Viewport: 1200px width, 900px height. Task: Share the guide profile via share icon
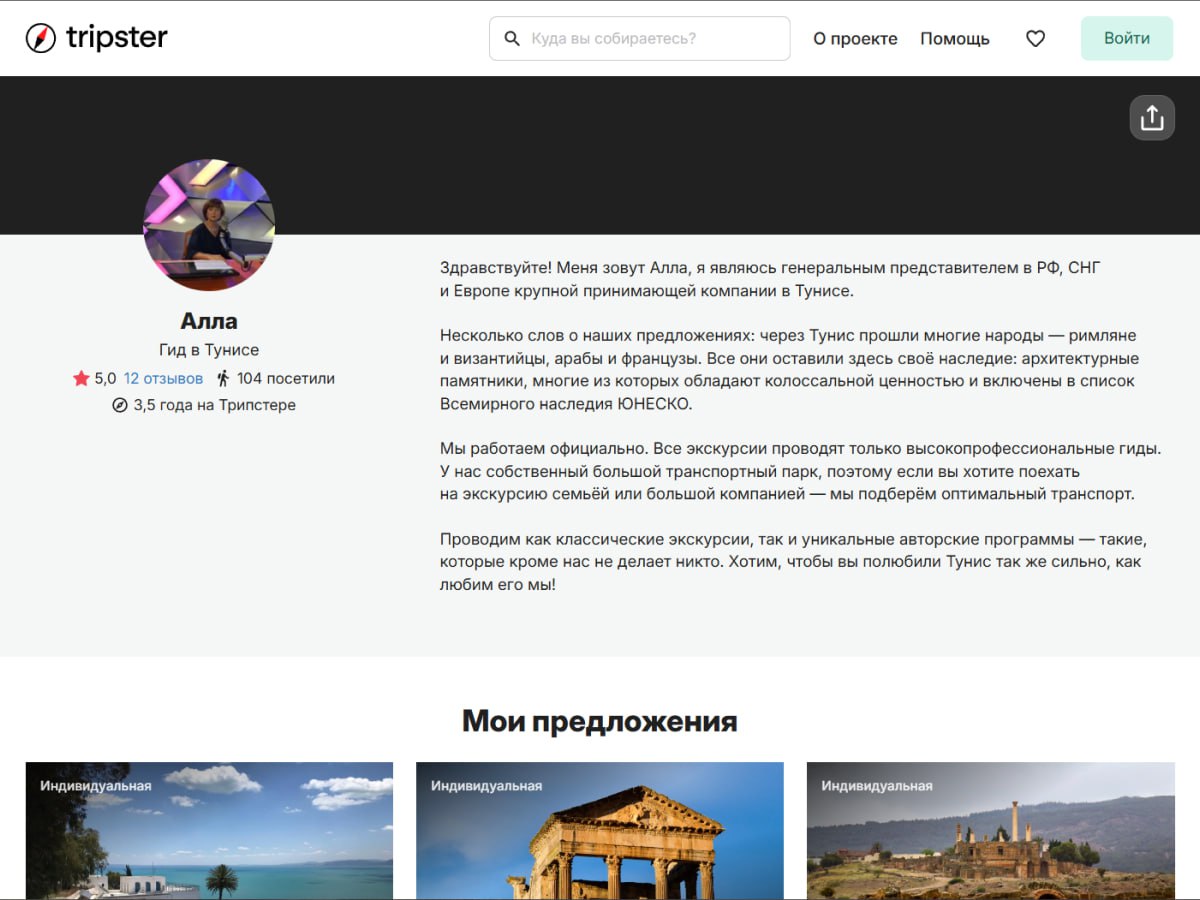click(x=1152, y=118)
